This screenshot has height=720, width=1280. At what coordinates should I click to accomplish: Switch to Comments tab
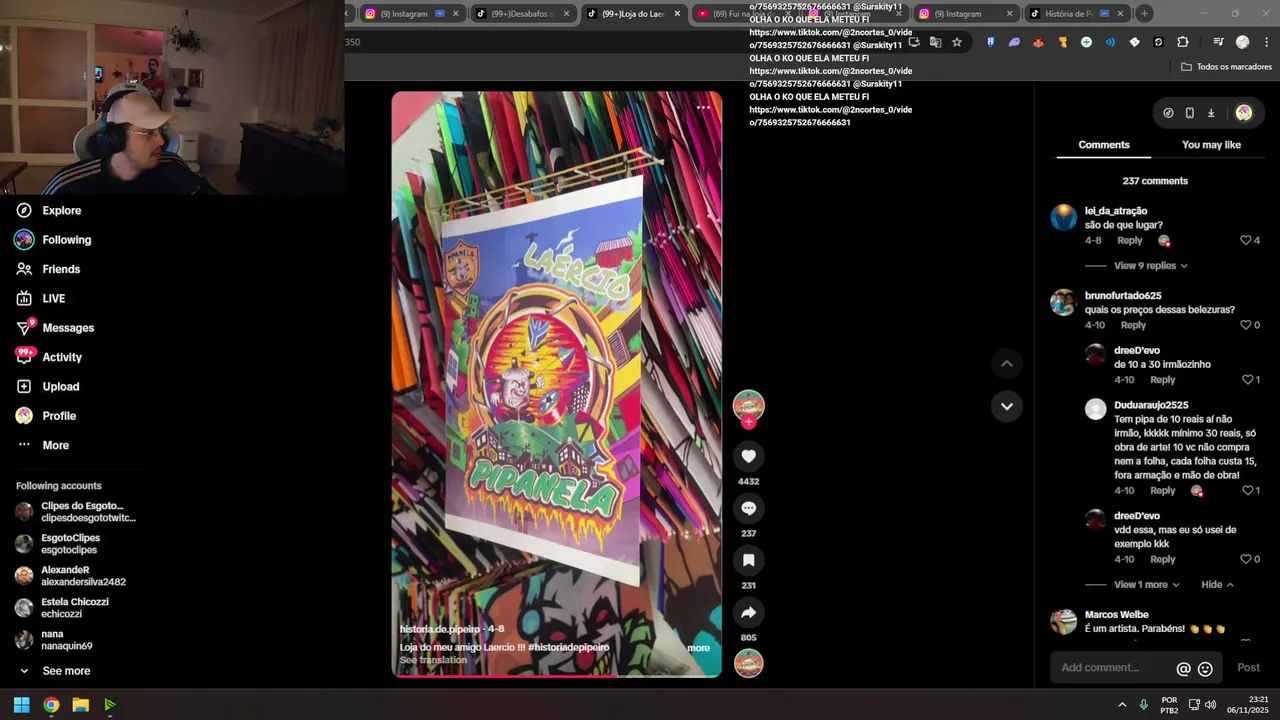[1104, 145]
